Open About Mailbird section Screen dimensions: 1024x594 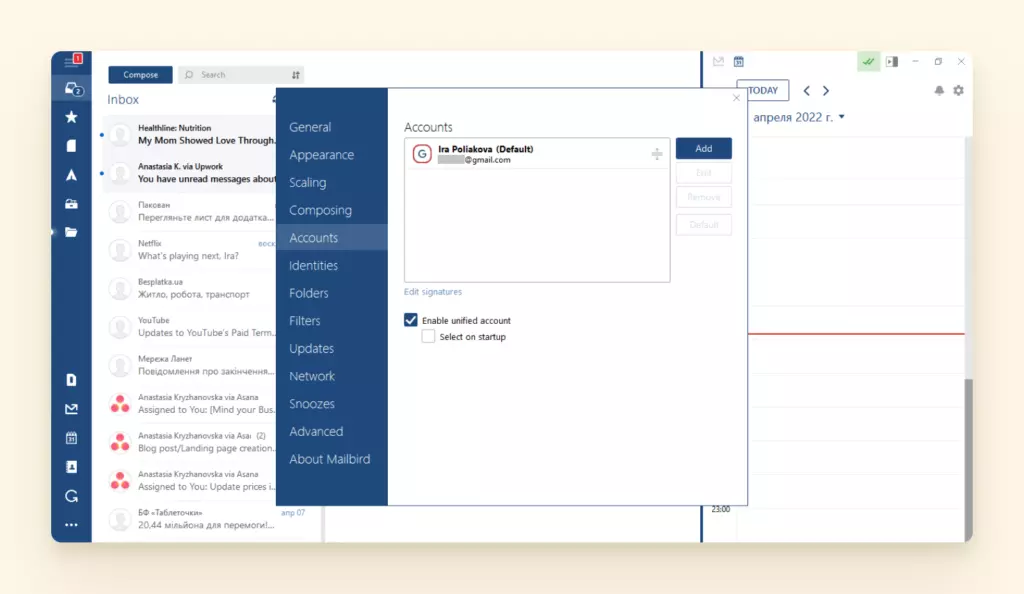pos(332,459)
